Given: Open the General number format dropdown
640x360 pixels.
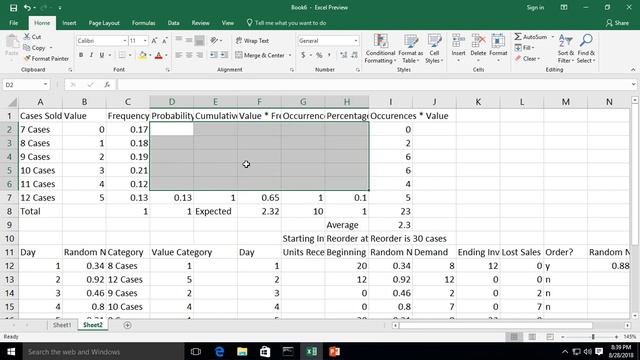Looking at the screenshot, I should point(356,41).
